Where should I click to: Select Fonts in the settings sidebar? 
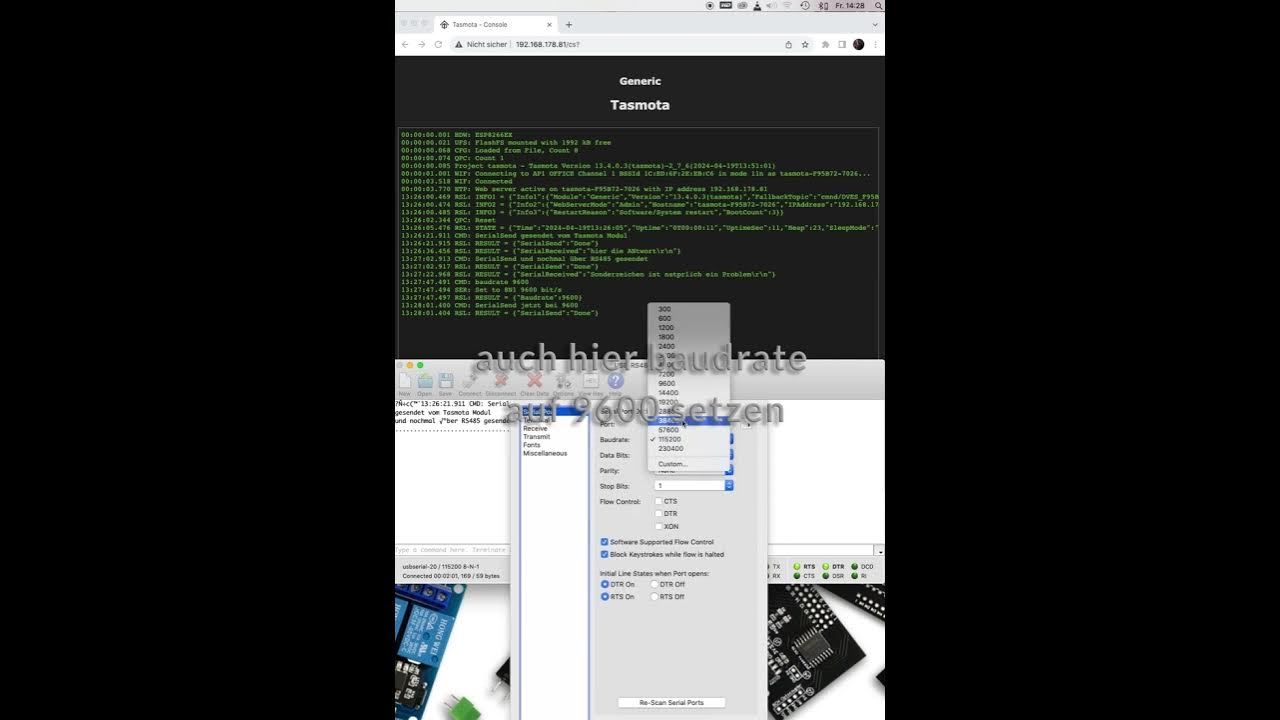(x=531, y=445)
